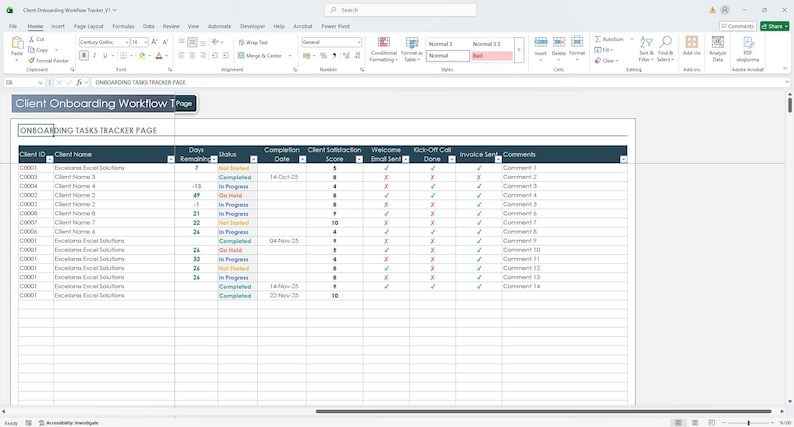This screenshot has width=794, height=427.
Task: Click the Decrease Font Size icon
Action: pyautogui.click(x=165, y=42)
